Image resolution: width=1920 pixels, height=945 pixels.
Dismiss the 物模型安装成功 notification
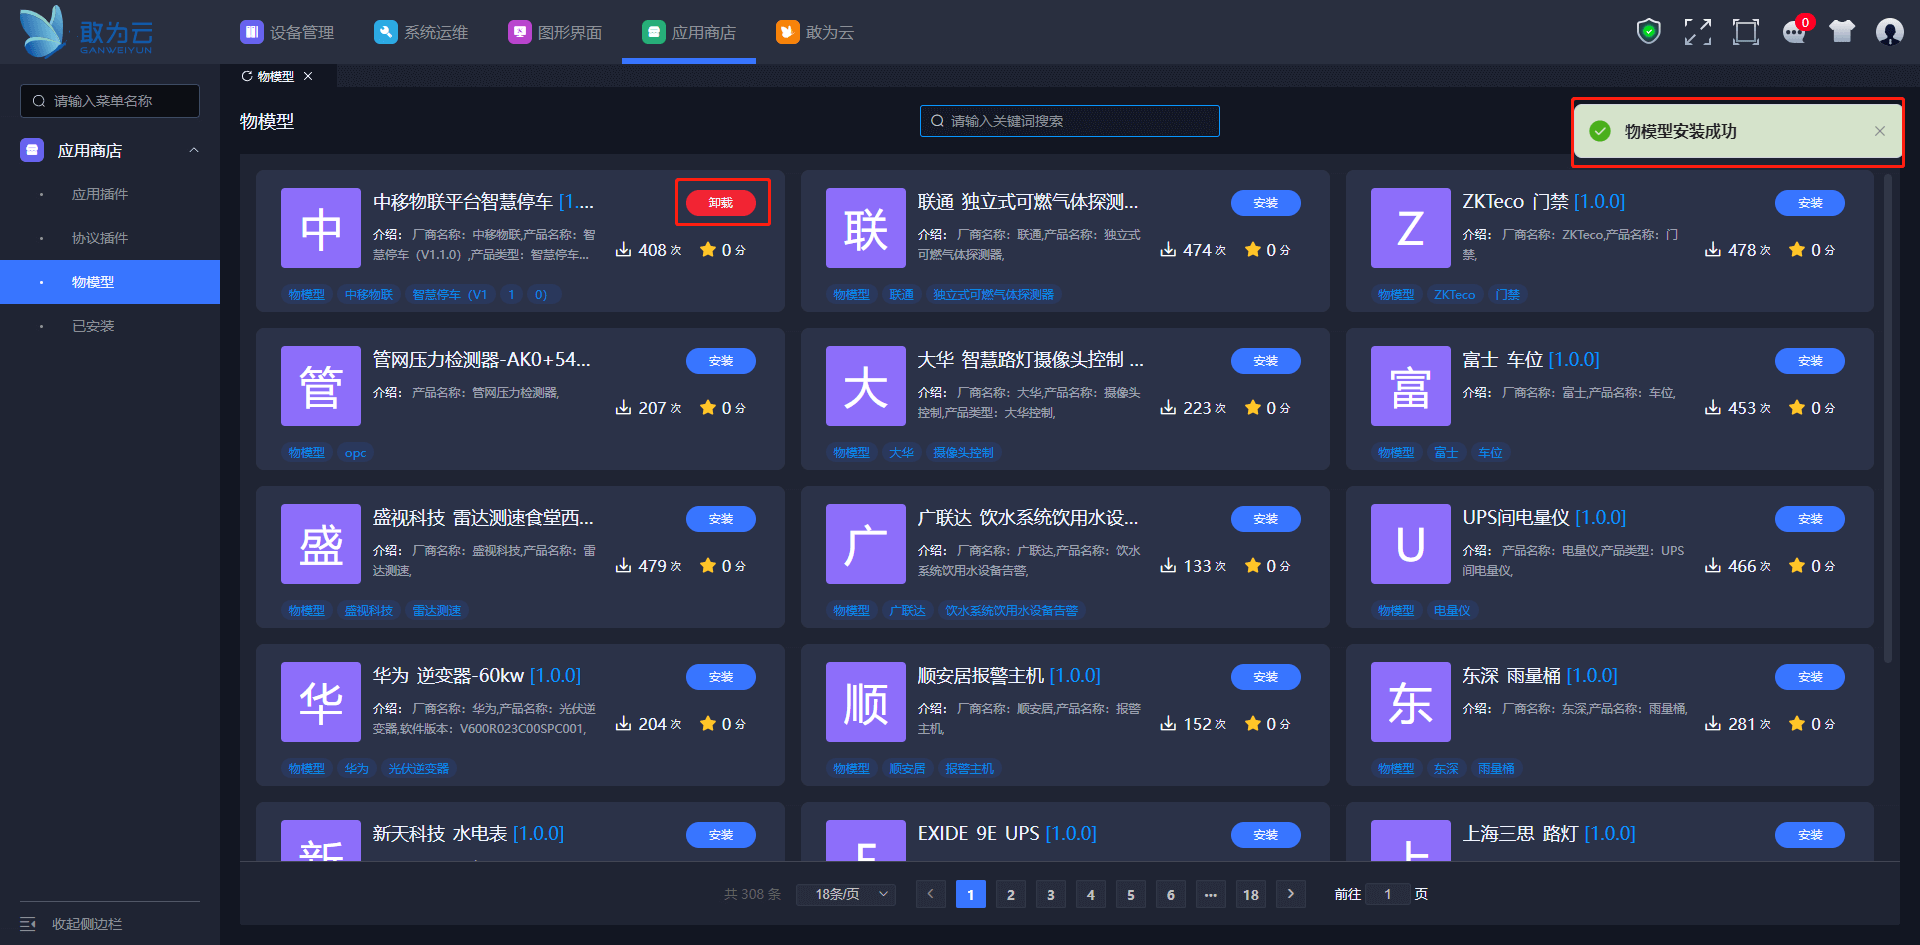[x=1880, y=131]
